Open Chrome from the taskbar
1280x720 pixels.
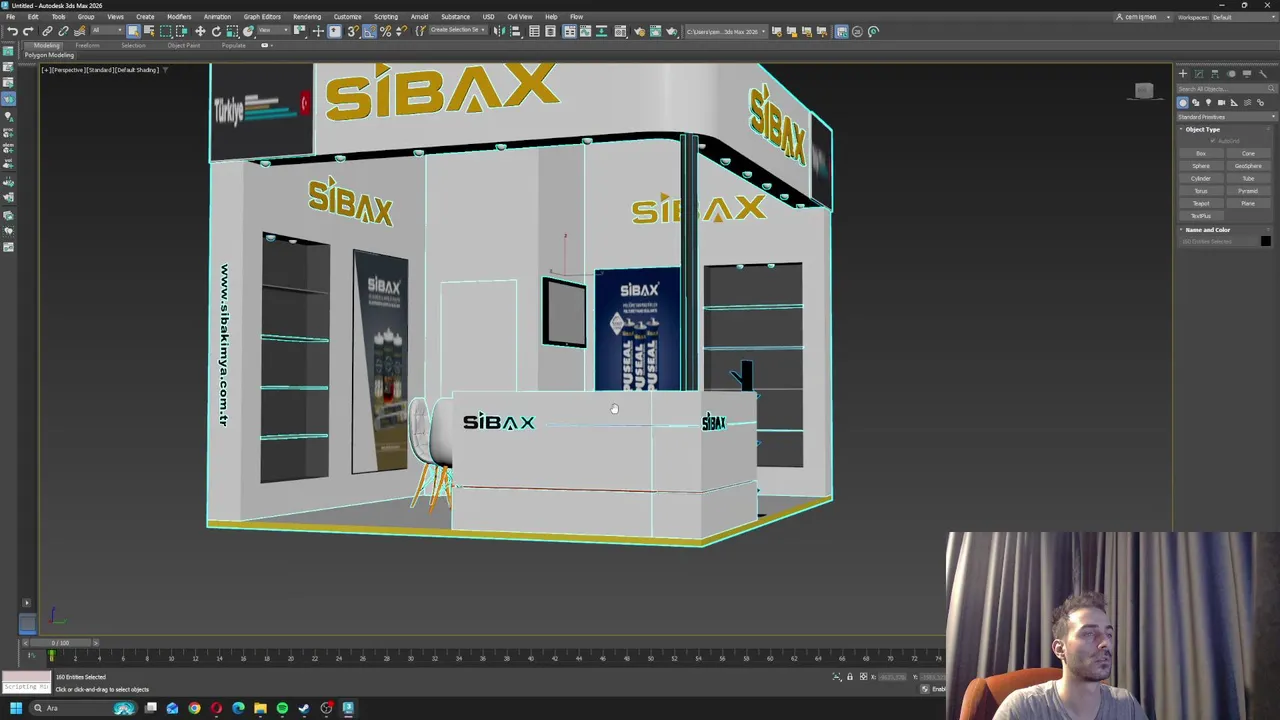(194, 708)
